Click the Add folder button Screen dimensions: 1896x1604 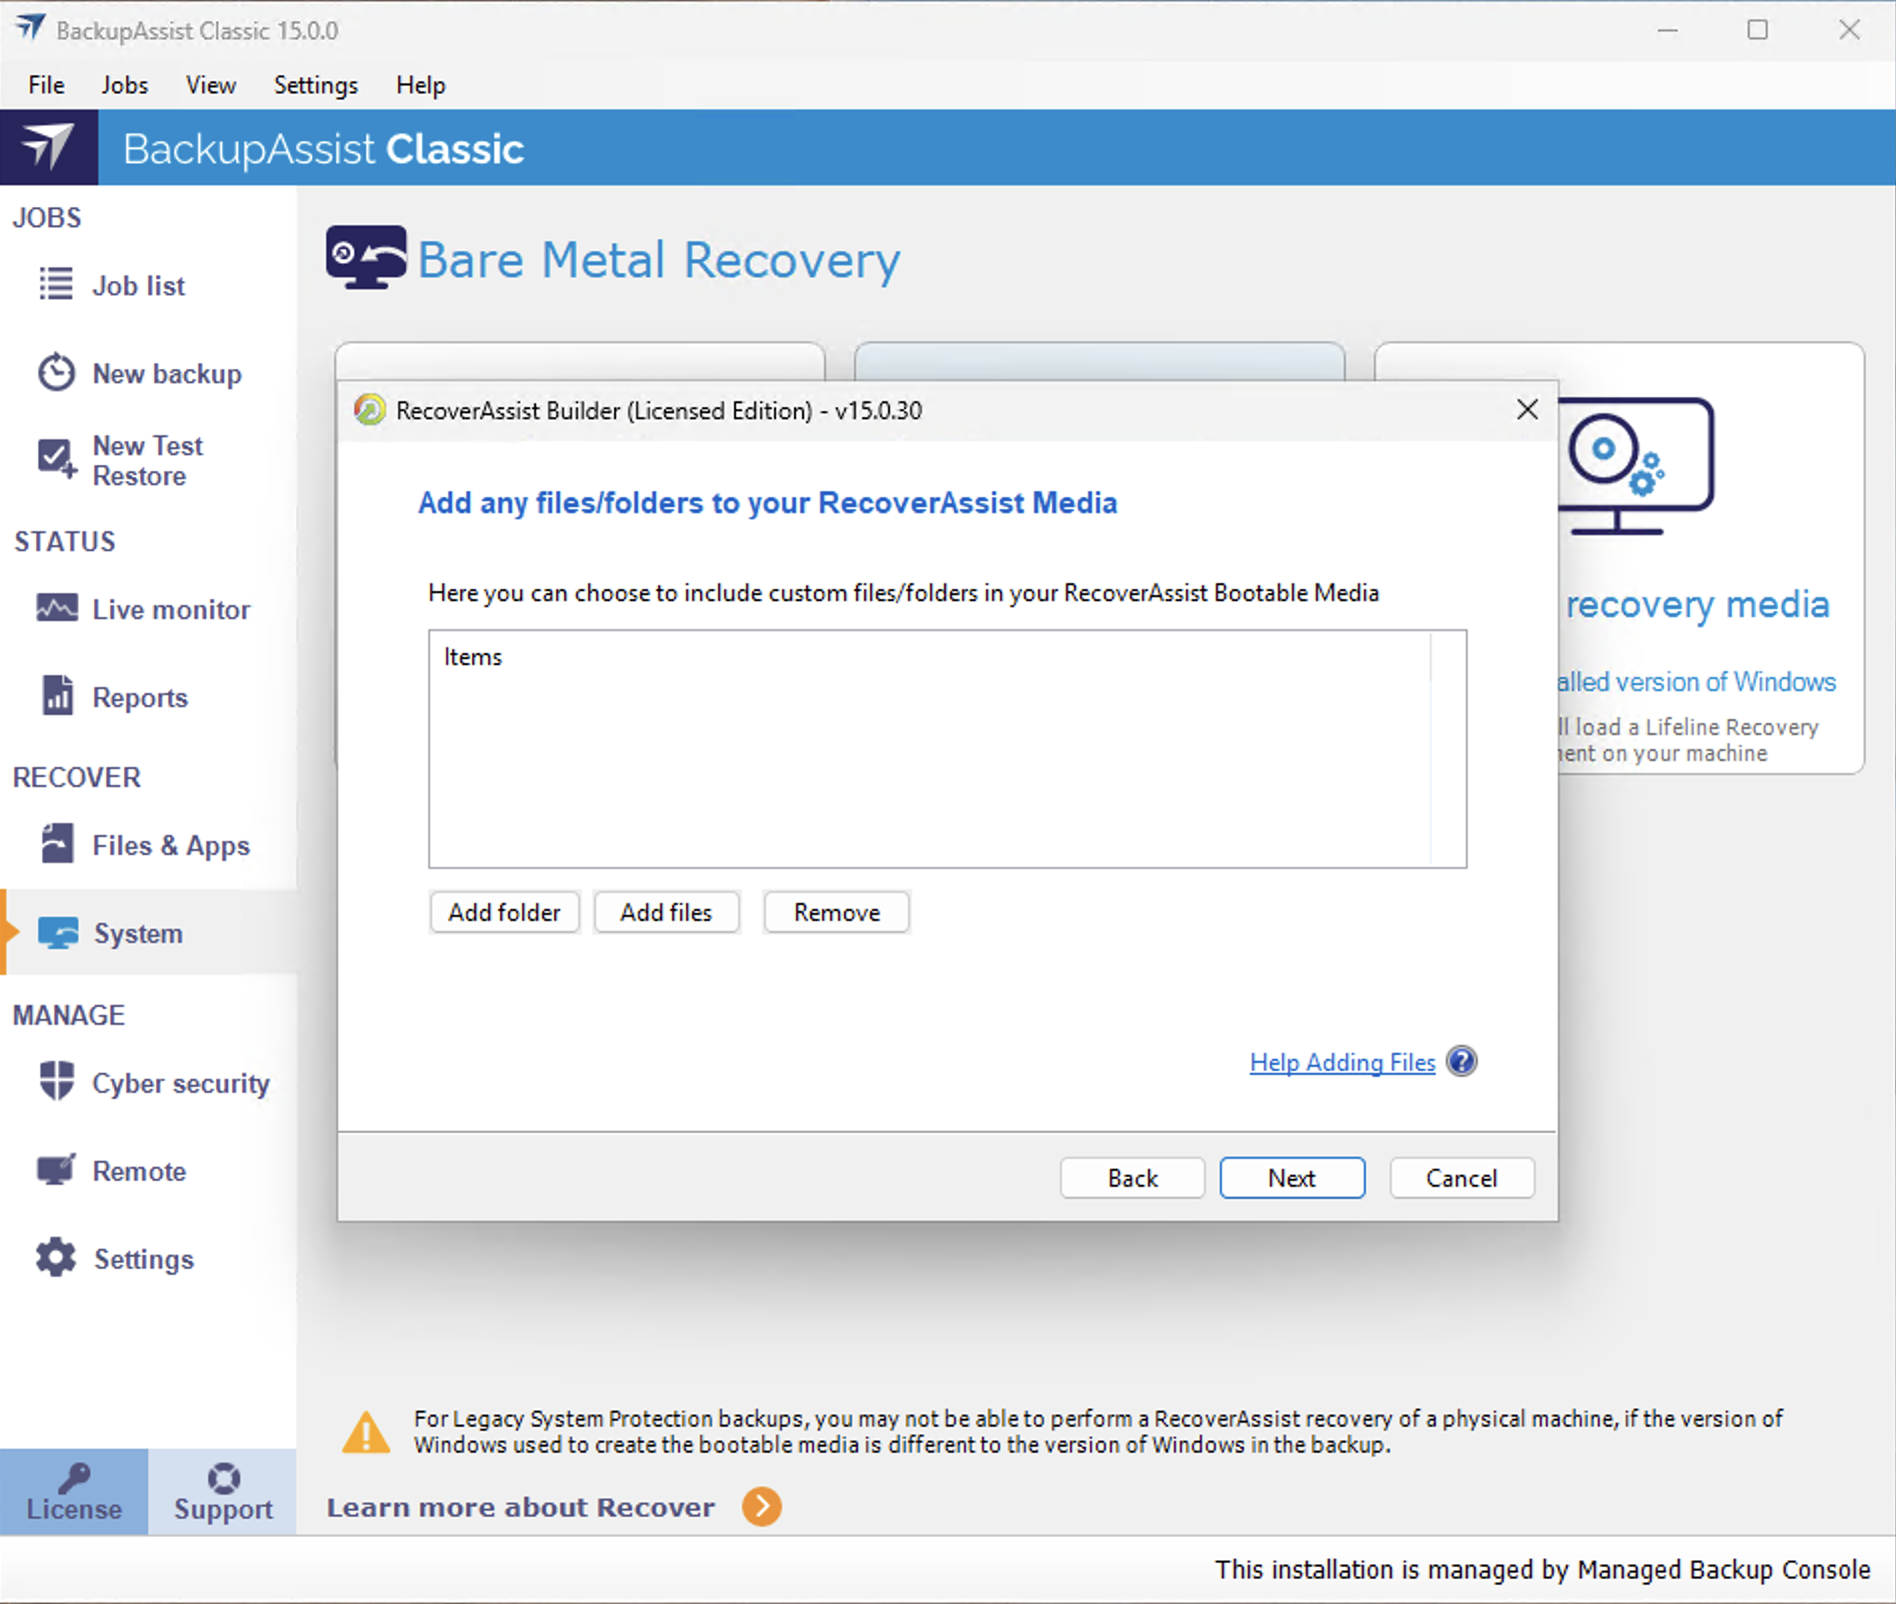pyautogui.click(x=504, y=912)
